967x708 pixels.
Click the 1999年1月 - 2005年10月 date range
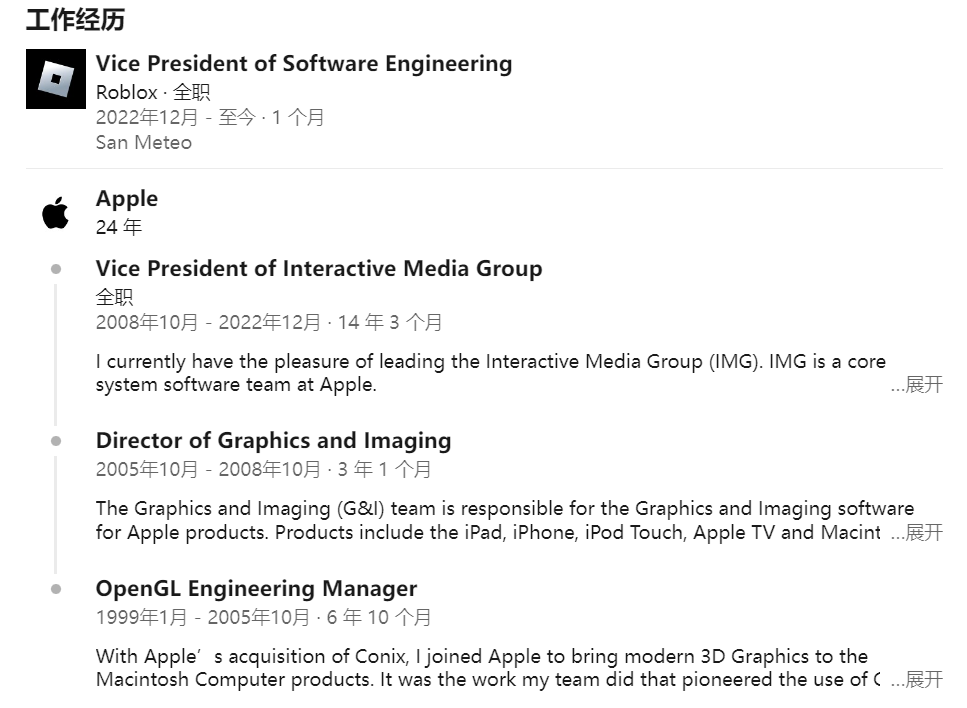click(203, 617)
